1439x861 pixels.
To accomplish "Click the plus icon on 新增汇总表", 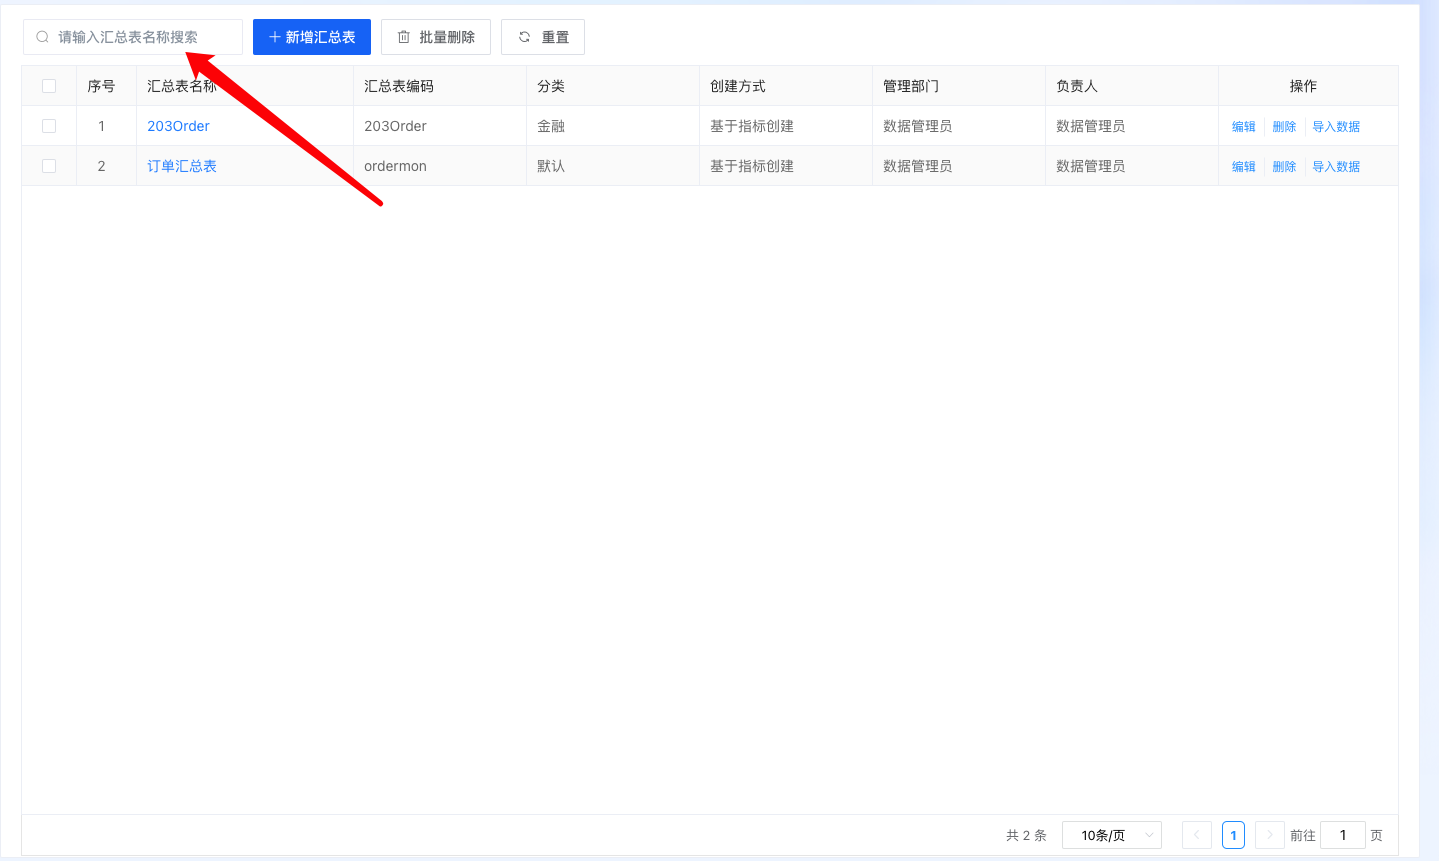I will point(275,37).
